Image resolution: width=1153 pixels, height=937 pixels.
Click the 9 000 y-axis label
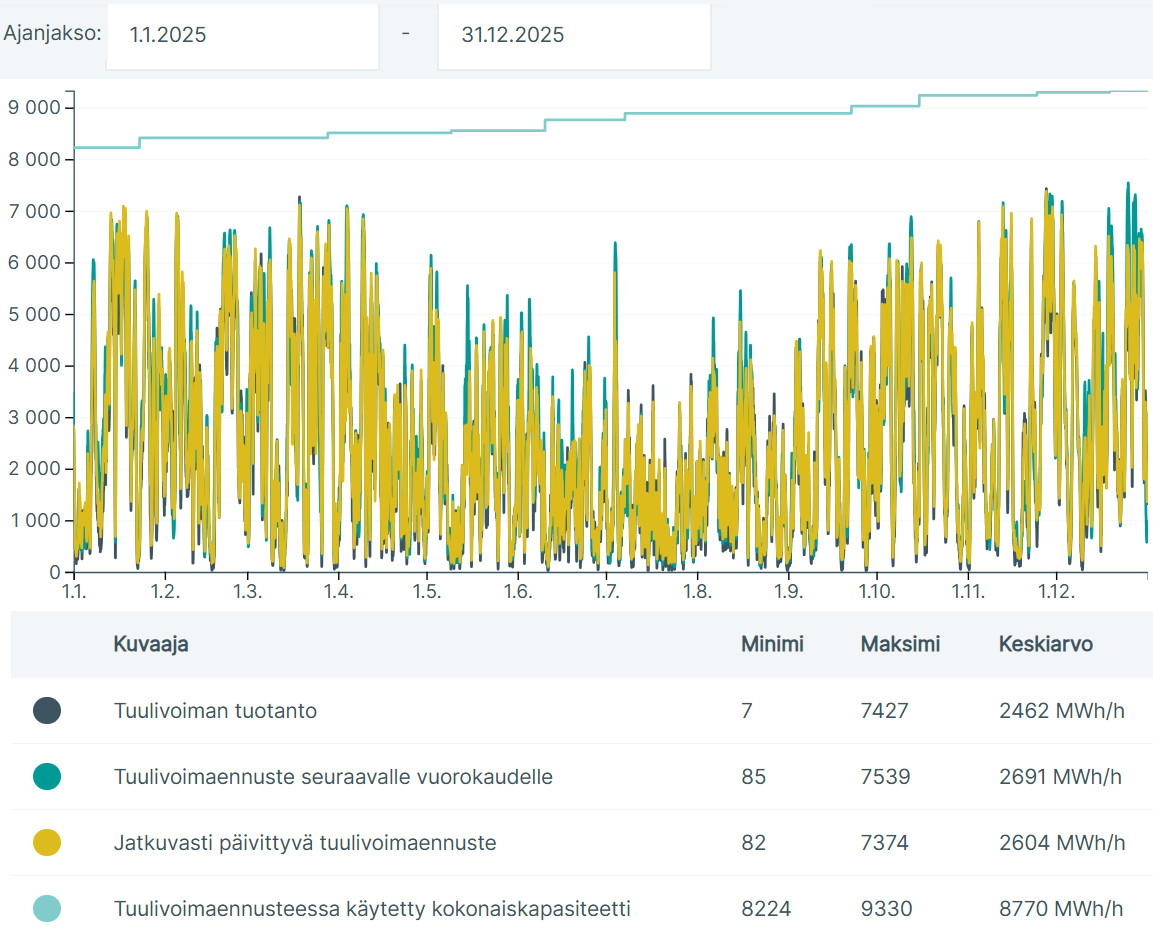coord(34,107)
